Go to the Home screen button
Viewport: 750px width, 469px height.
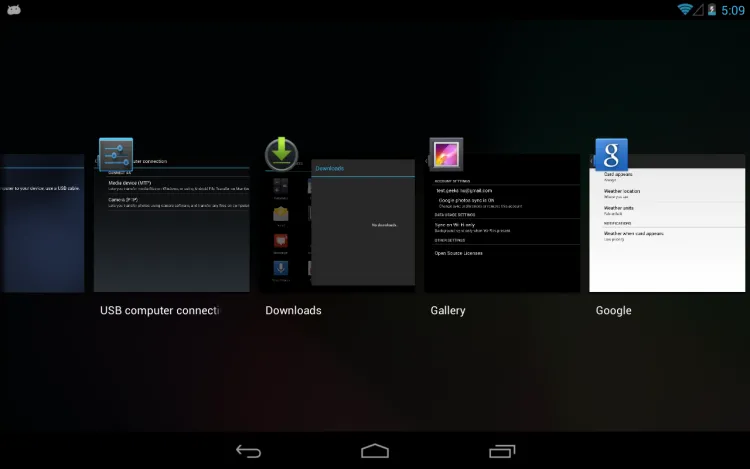tap(375, 451)
